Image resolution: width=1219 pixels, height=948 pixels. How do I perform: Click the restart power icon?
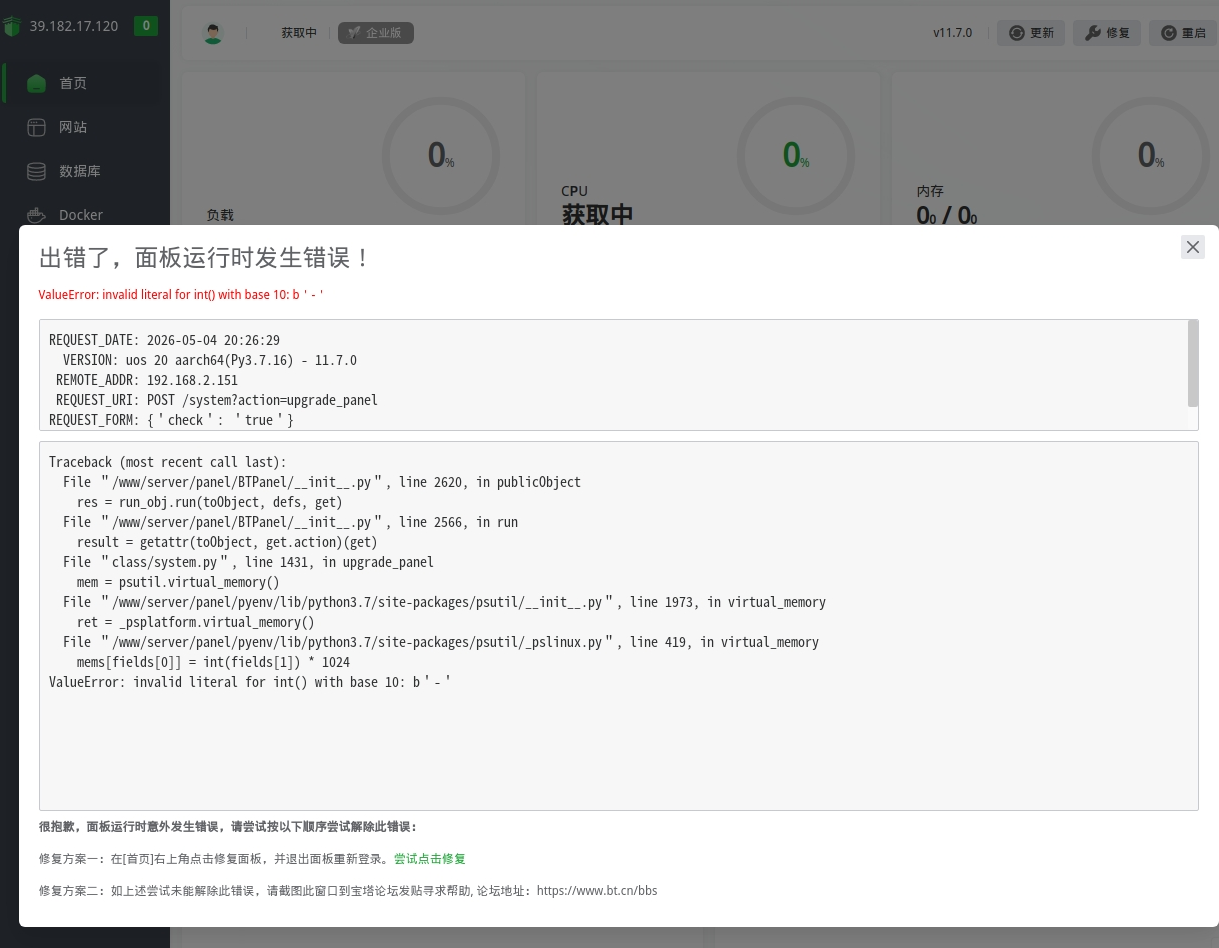[1169, 33]
